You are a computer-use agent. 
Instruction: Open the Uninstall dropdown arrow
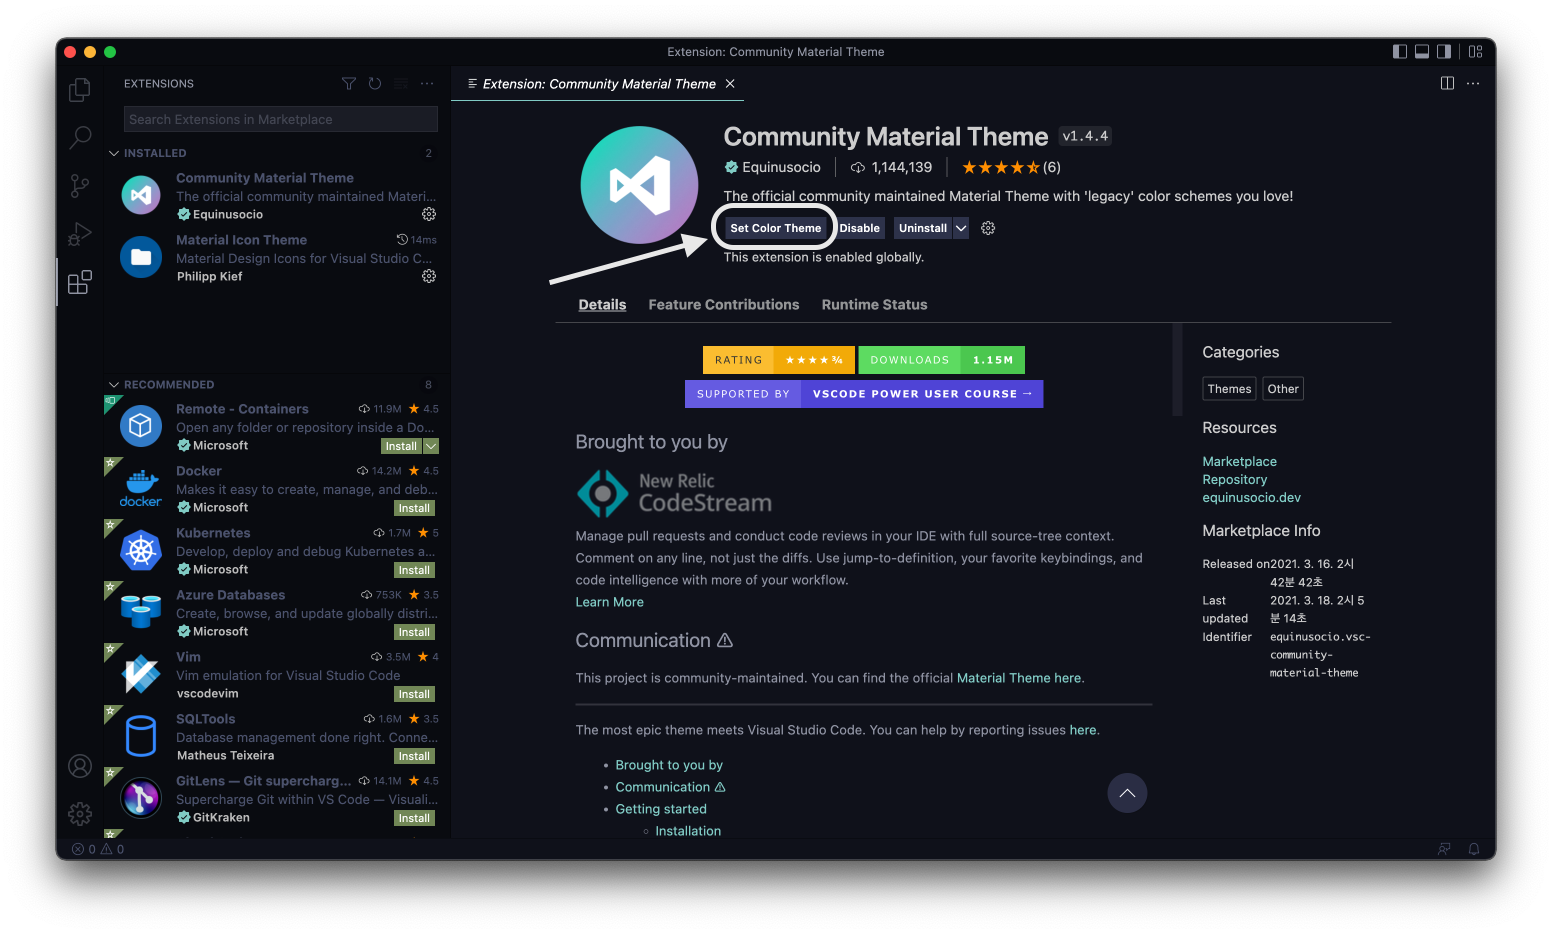pyautogui.click(x=961, y=228)
